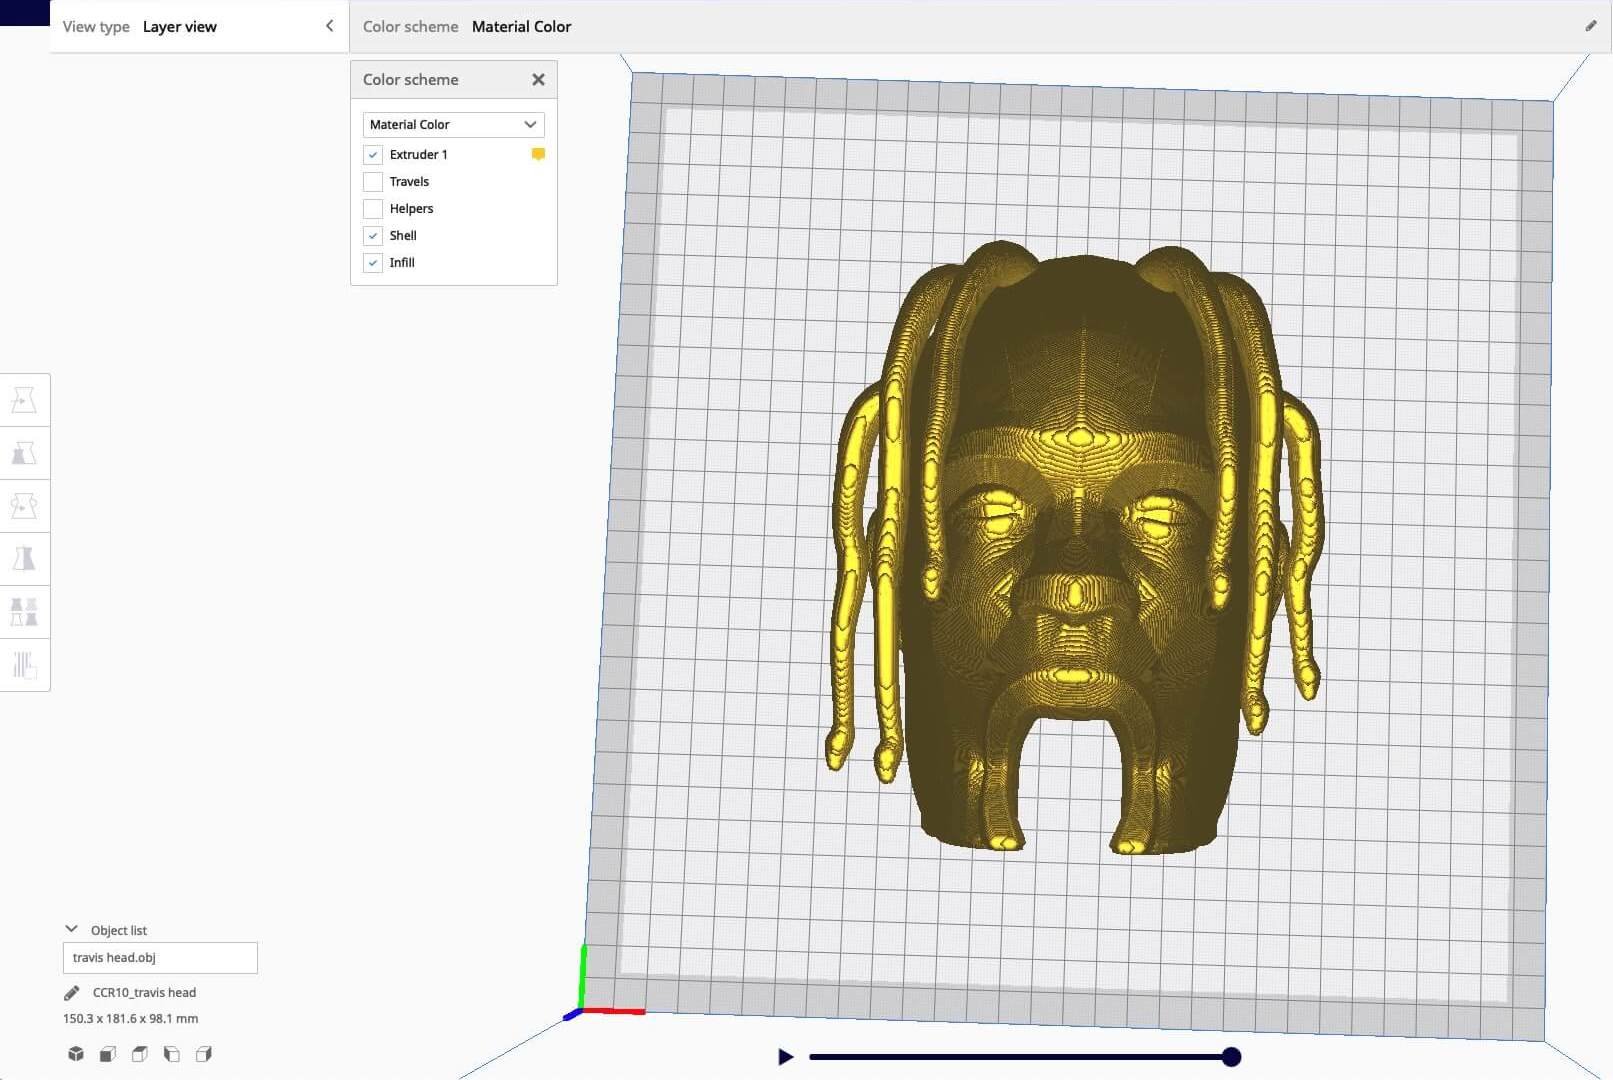Collapse the Object list chevron
The height and width of the screenshot is (1080, 1613).
(71, 929)
